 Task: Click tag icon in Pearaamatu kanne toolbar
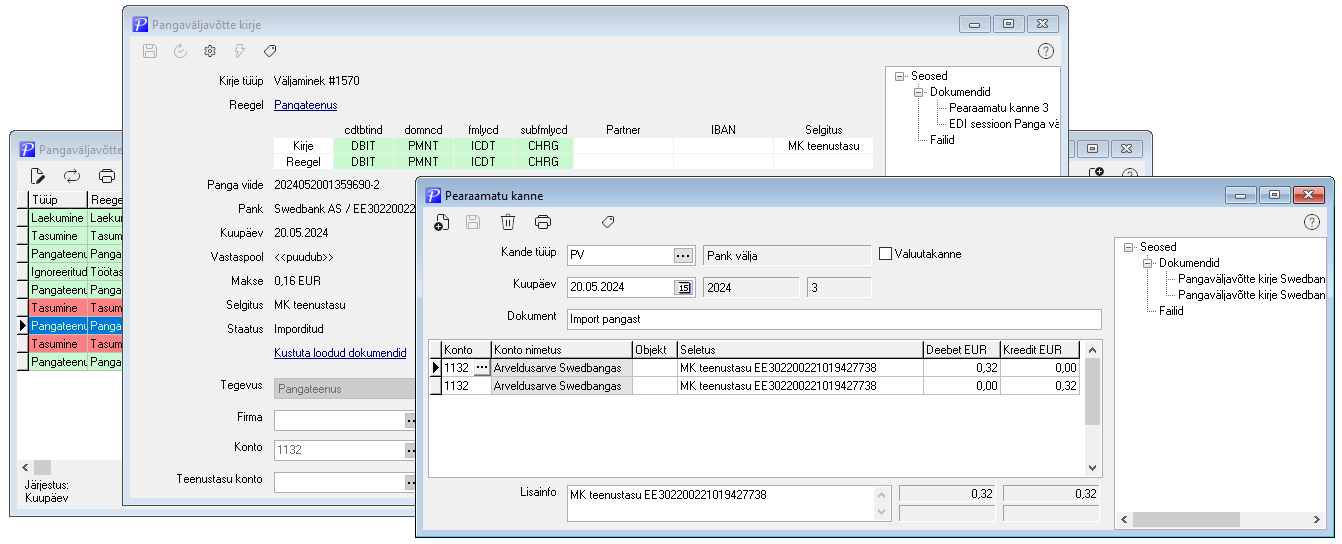coord(607,222)
